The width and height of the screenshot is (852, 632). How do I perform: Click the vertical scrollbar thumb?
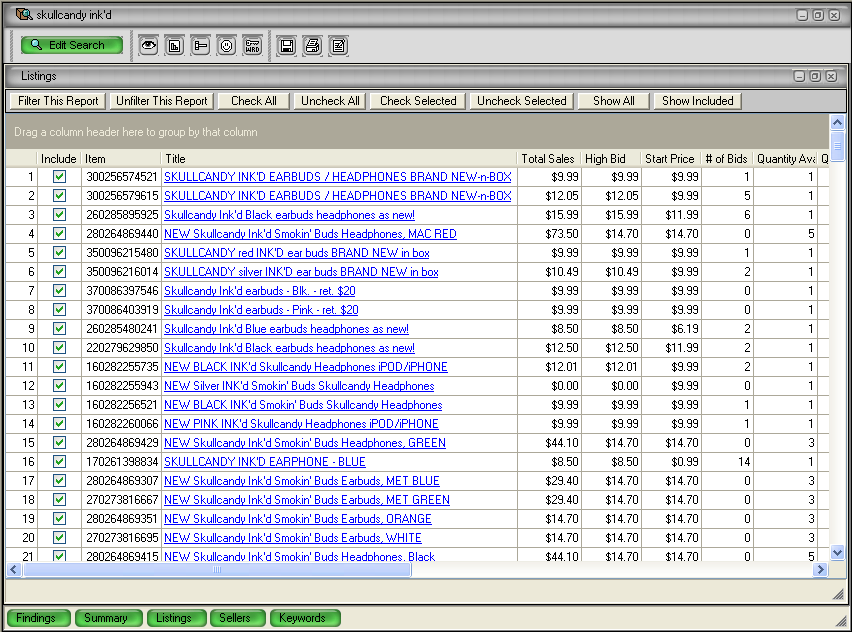[837, 146]
